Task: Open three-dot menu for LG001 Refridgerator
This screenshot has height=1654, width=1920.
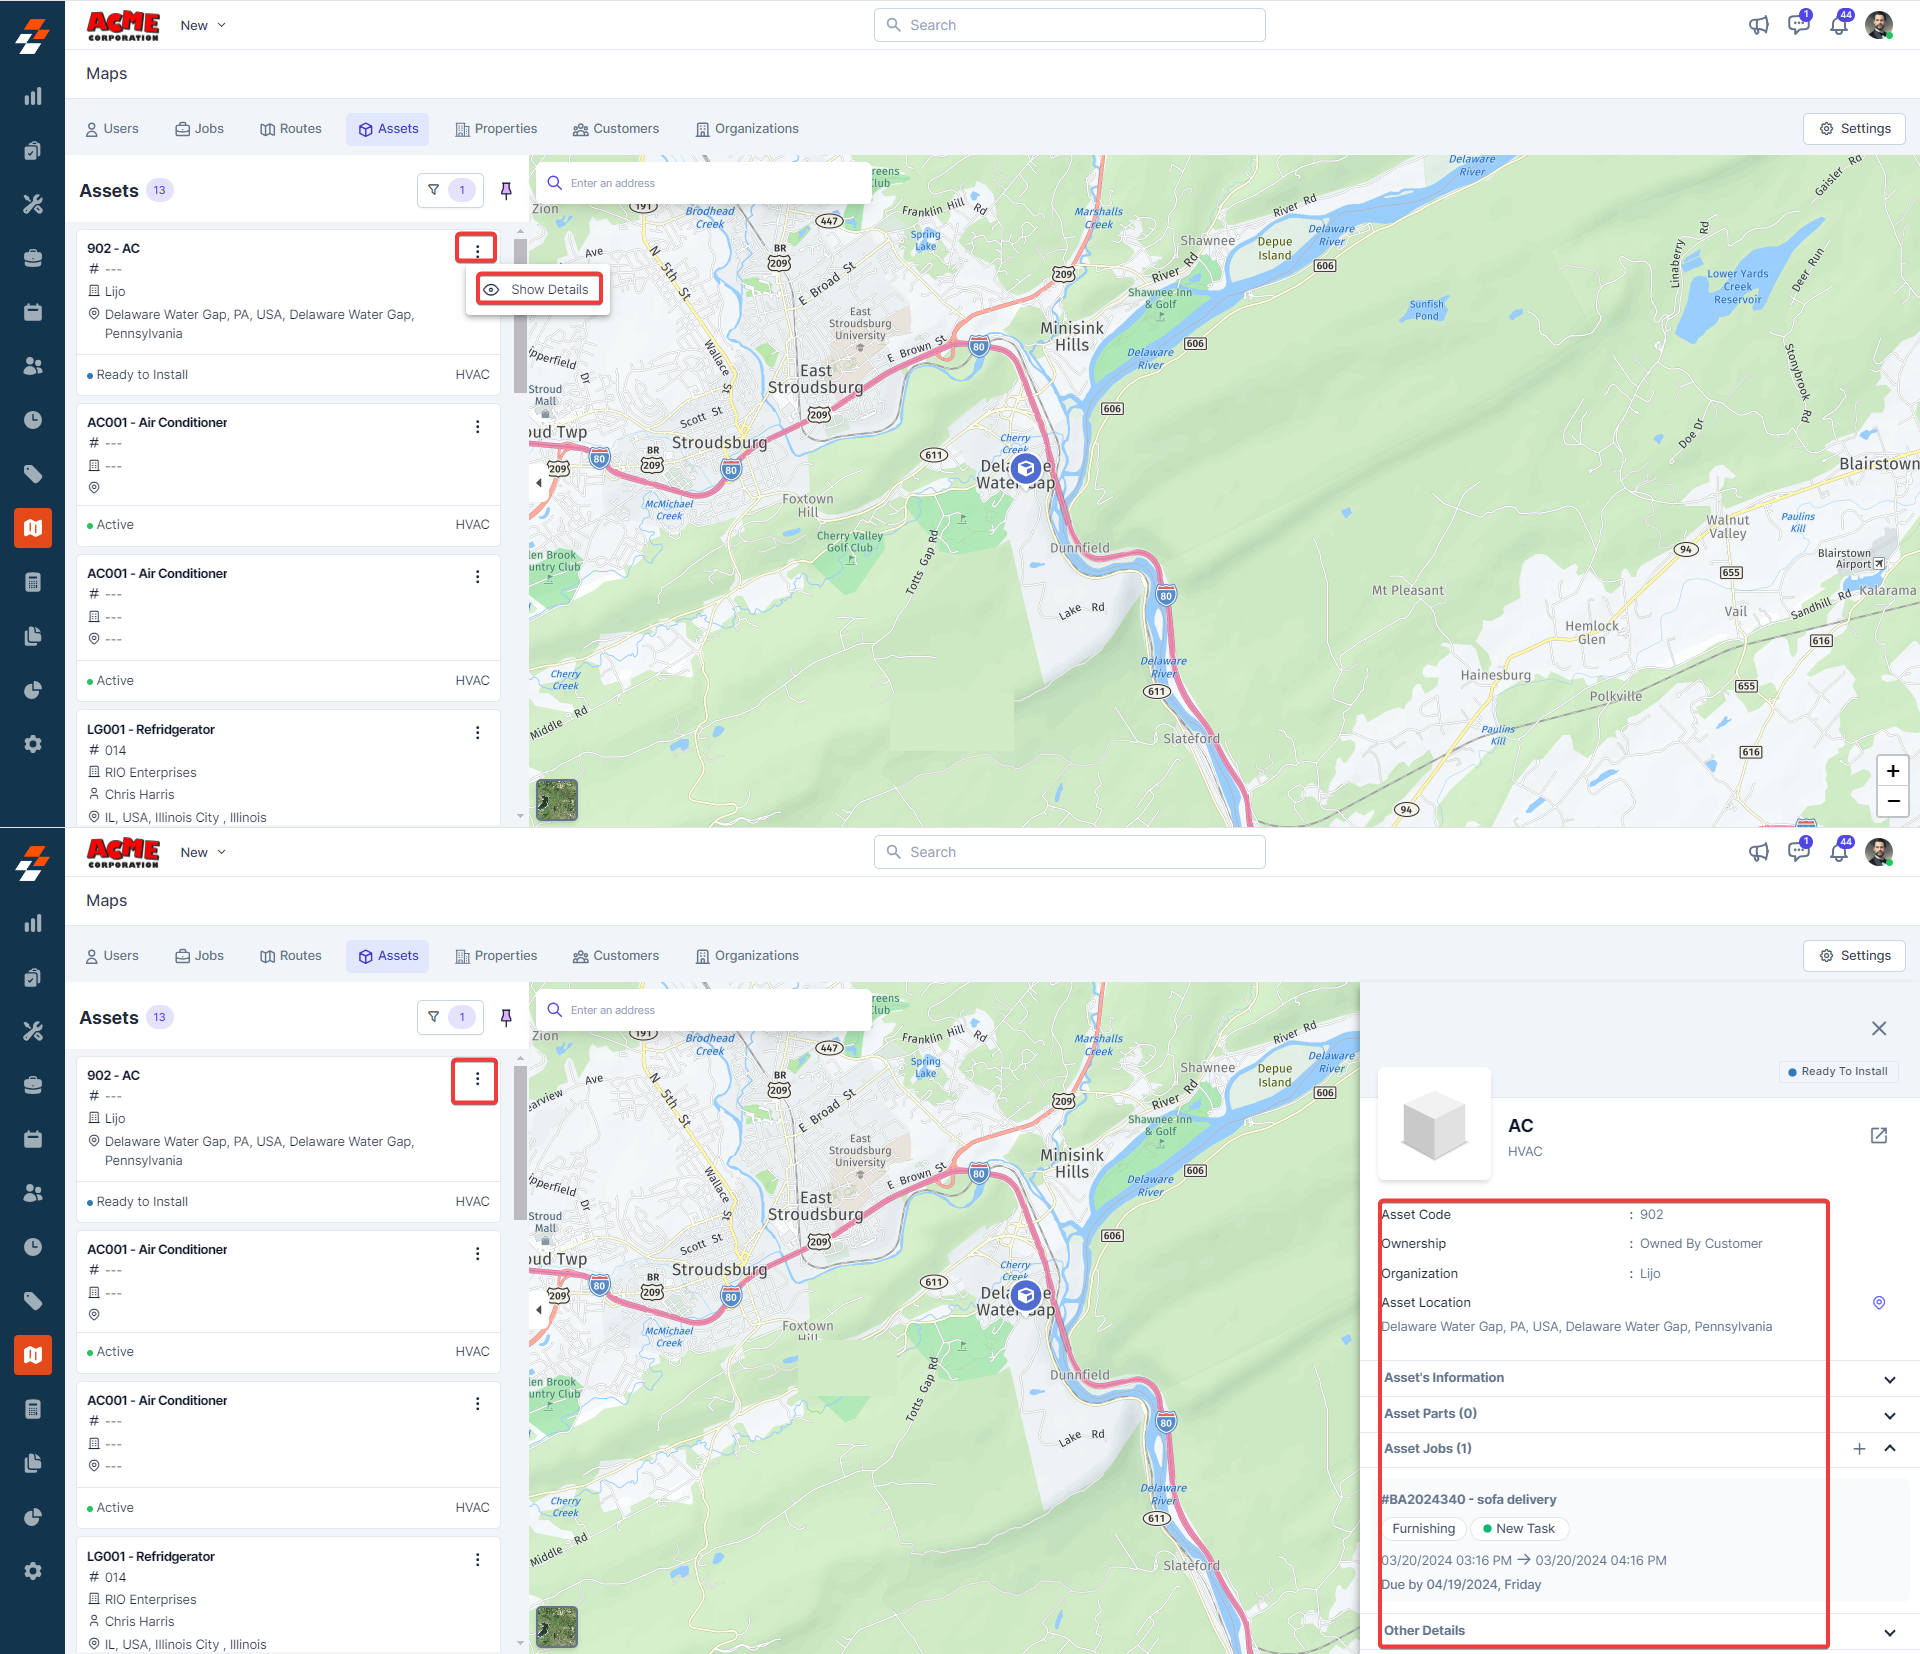Action: tap(477, 732)
